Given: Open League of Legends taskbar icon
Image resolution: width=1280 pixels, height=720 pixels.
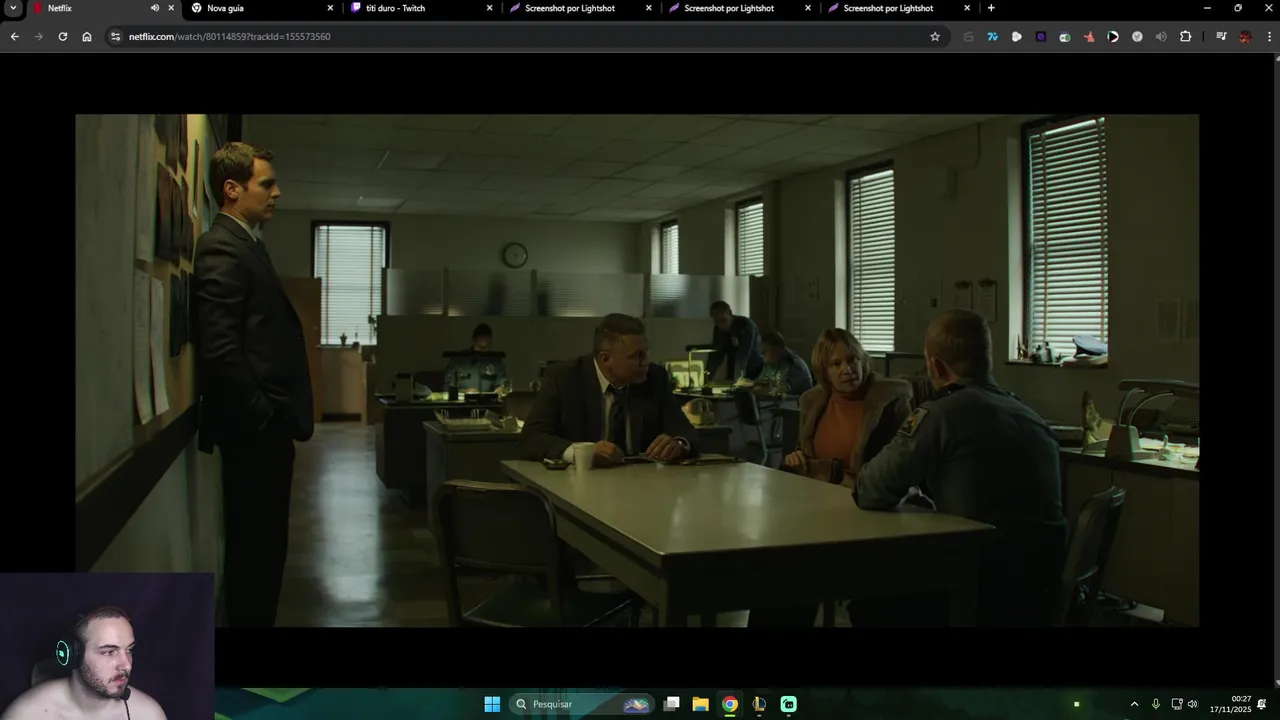Looking at the screenshot, I should (x=759, y=704).
